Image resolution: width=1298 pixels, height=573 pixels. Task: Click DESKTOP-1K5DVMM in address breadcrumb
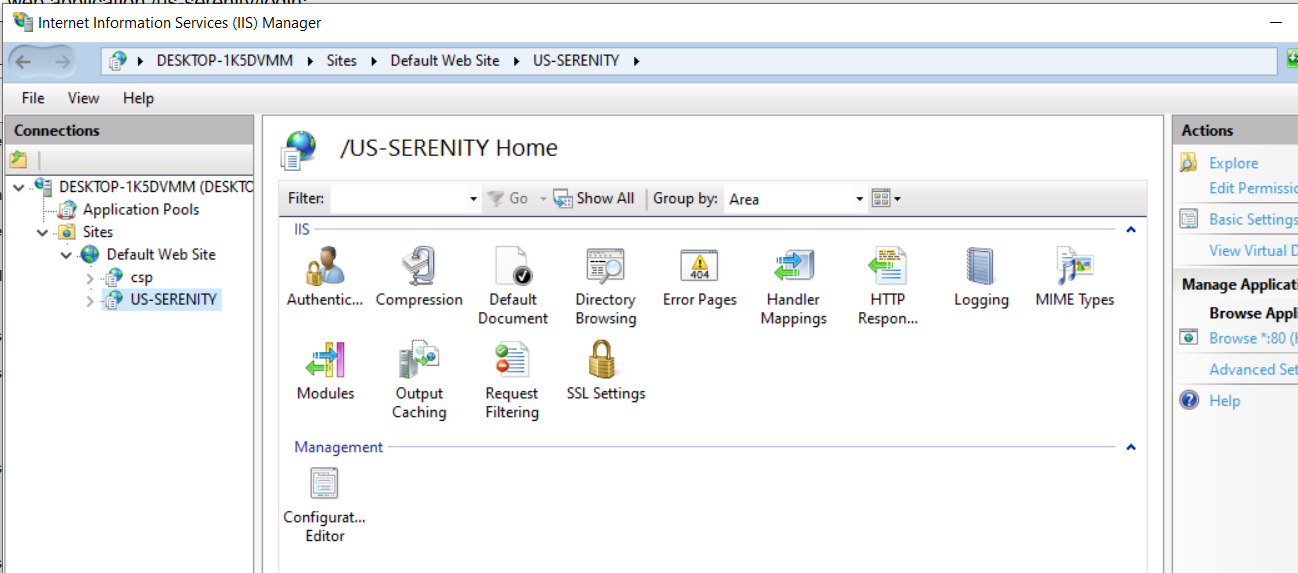pos(225,61)
